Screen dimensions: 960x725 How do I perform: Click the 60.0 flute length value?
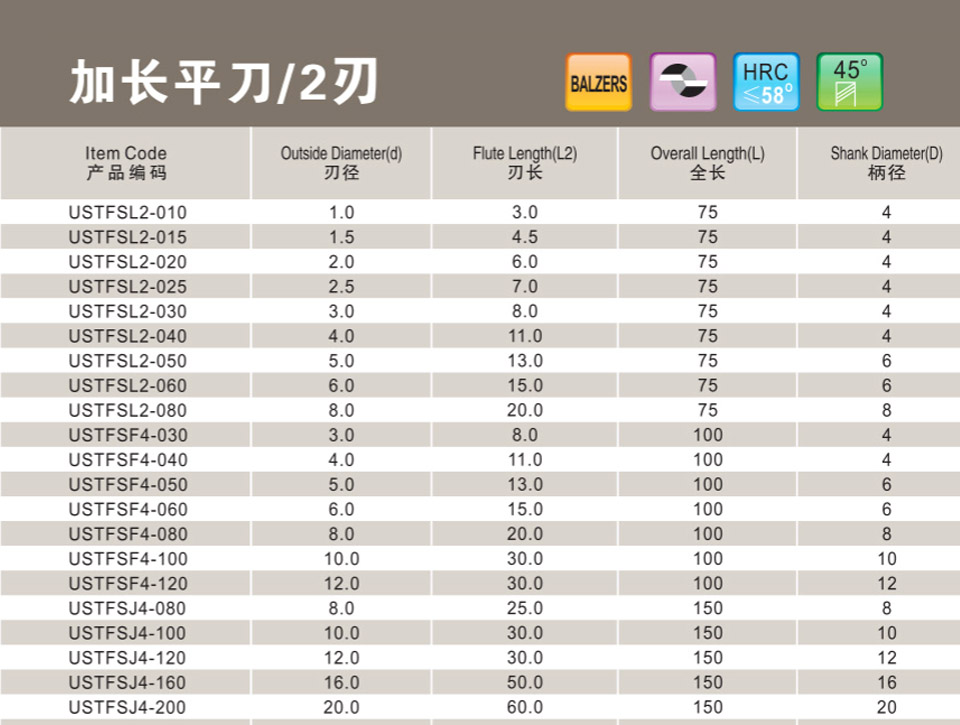point(525,707)
